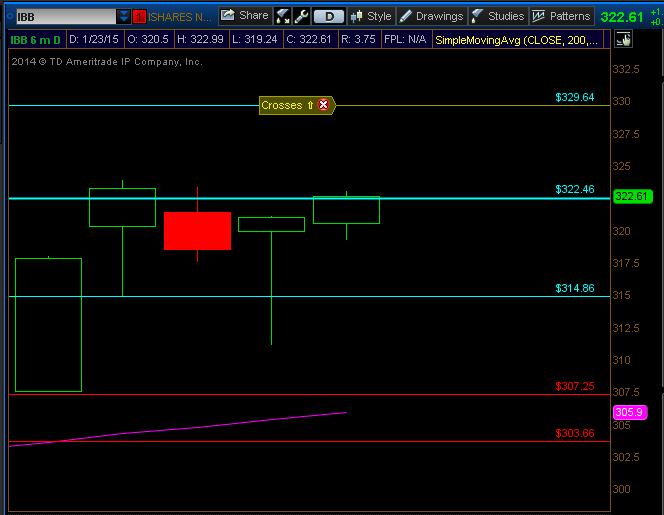Click the Studies flask icon
Viewport: 664px width, 515px height.
[478, 16]
